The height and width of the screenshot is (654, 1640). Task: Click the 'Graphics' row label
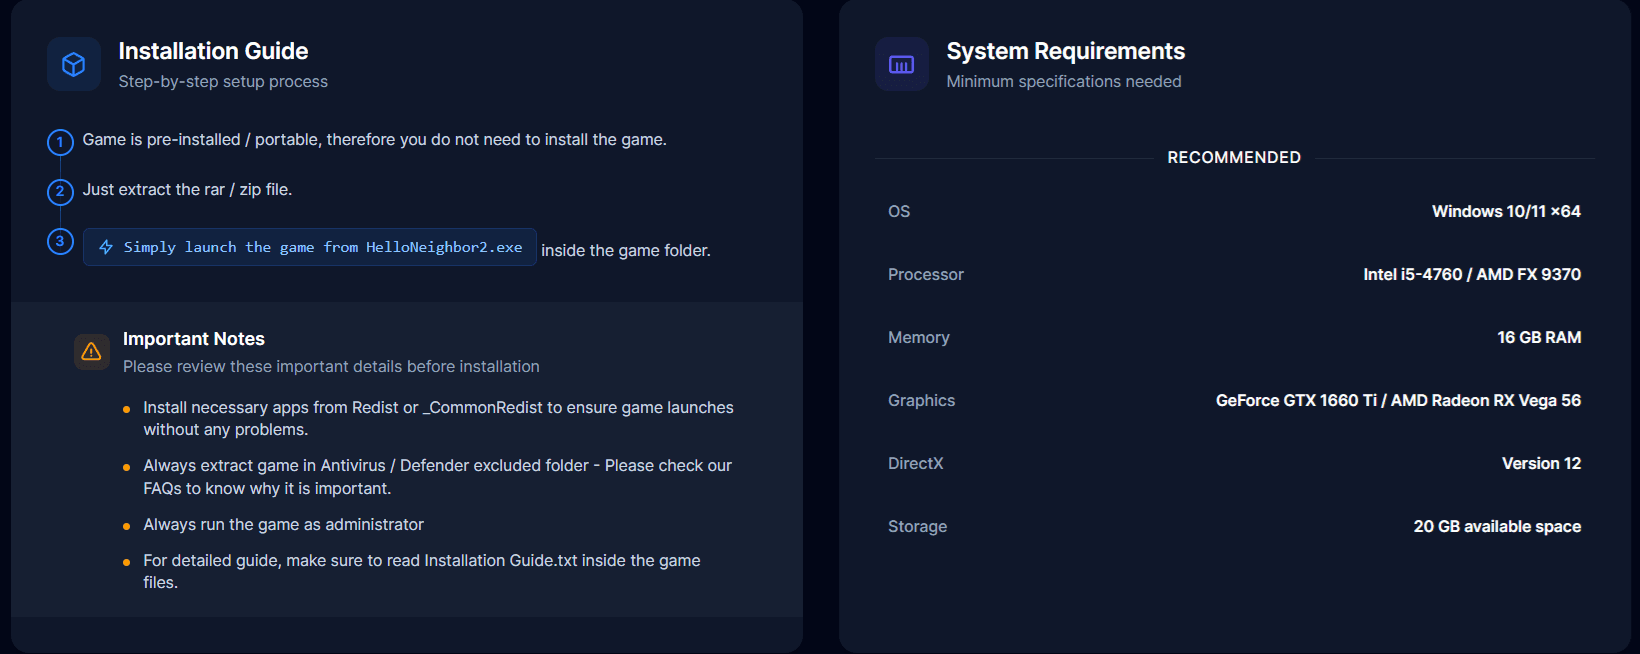click(921, 401)
